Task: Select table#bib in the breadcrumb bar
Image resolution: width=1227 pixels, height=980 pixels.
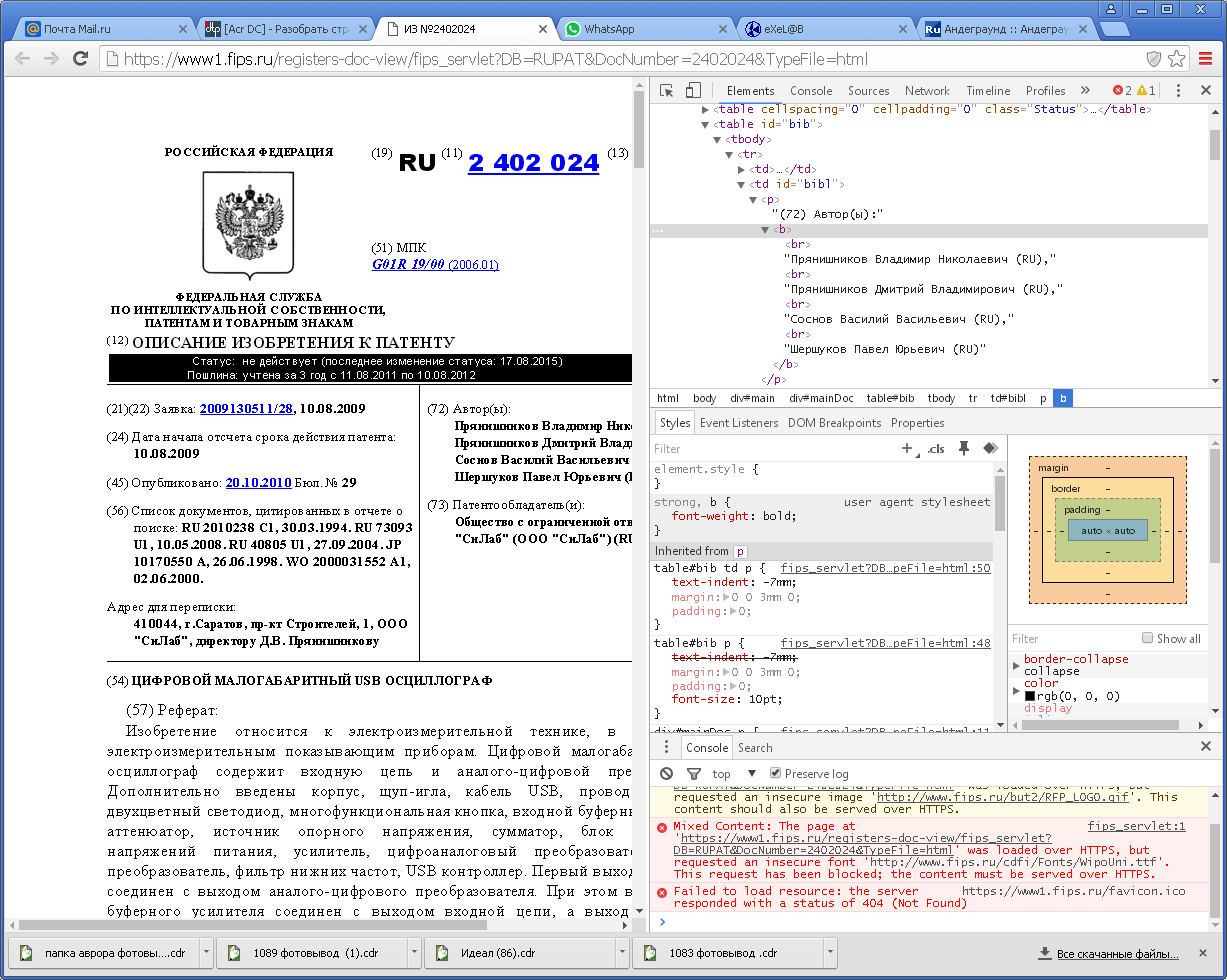Action: [x=890, y=397]
